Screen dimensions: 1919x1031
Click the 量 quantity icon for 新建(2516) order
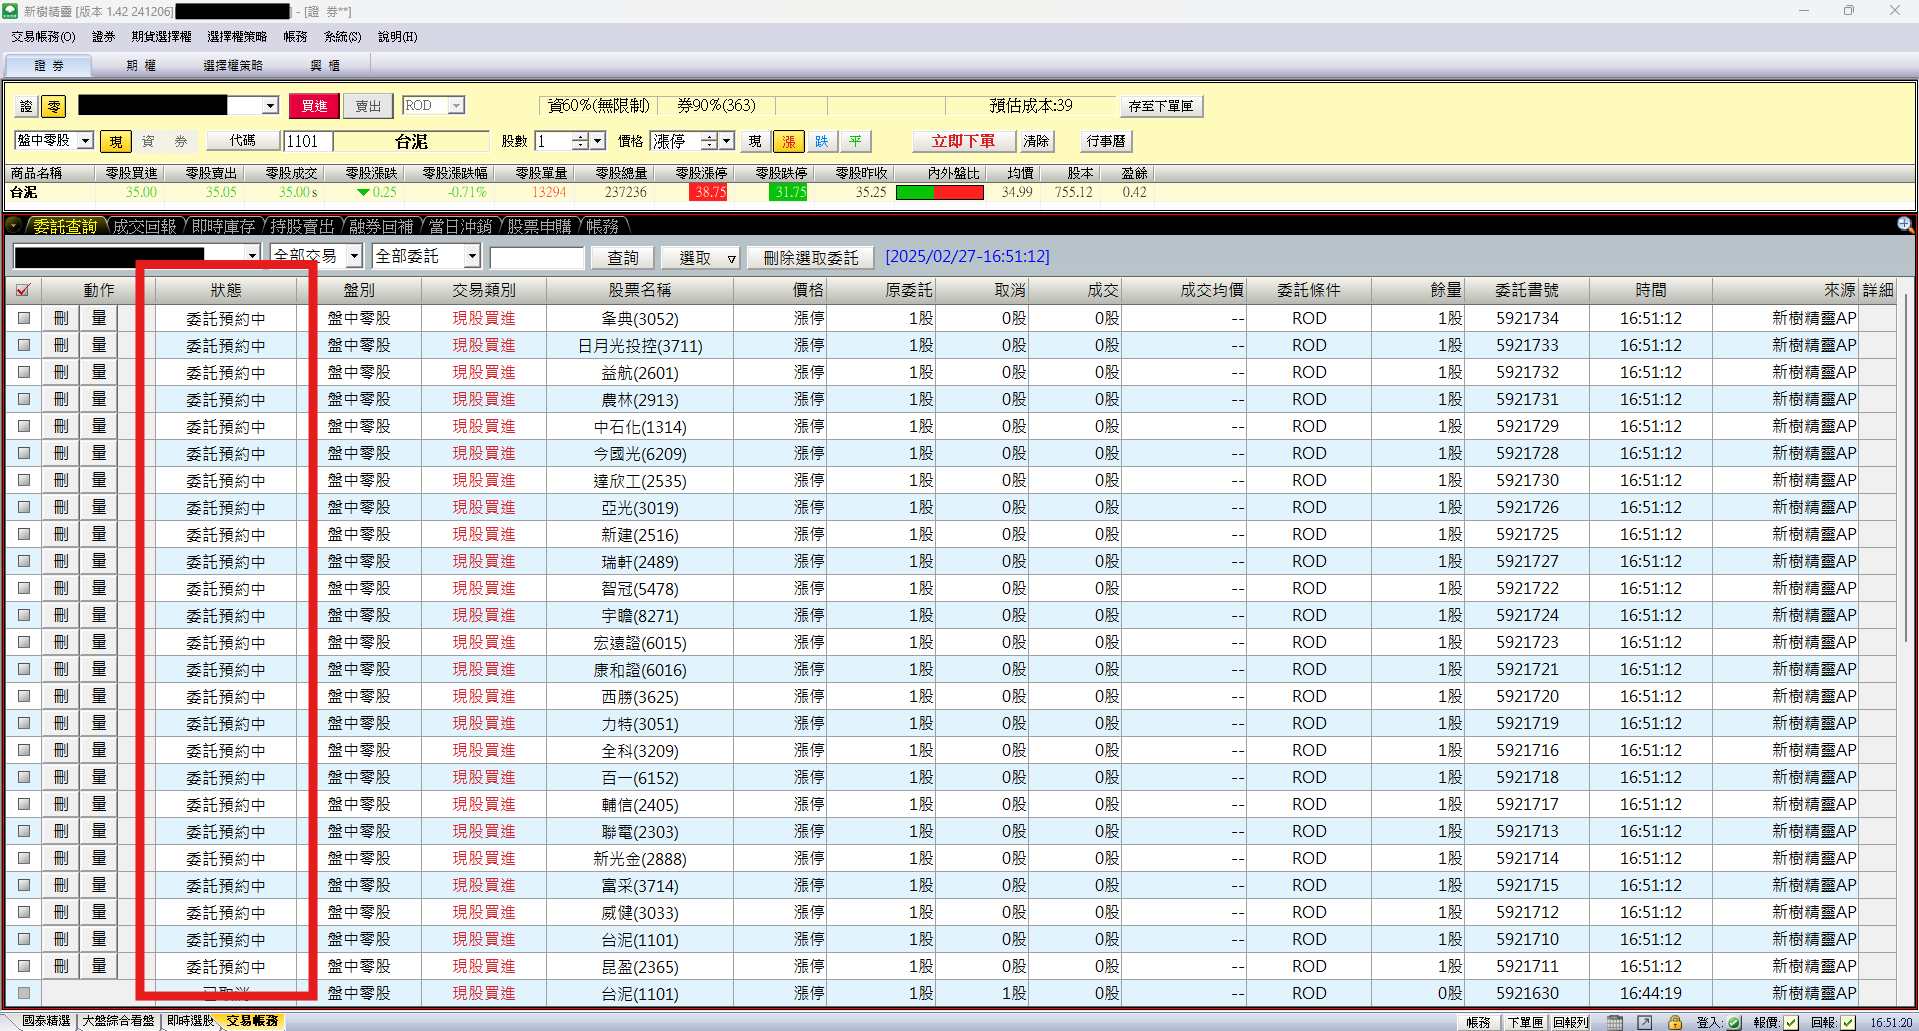pos(99,534)
